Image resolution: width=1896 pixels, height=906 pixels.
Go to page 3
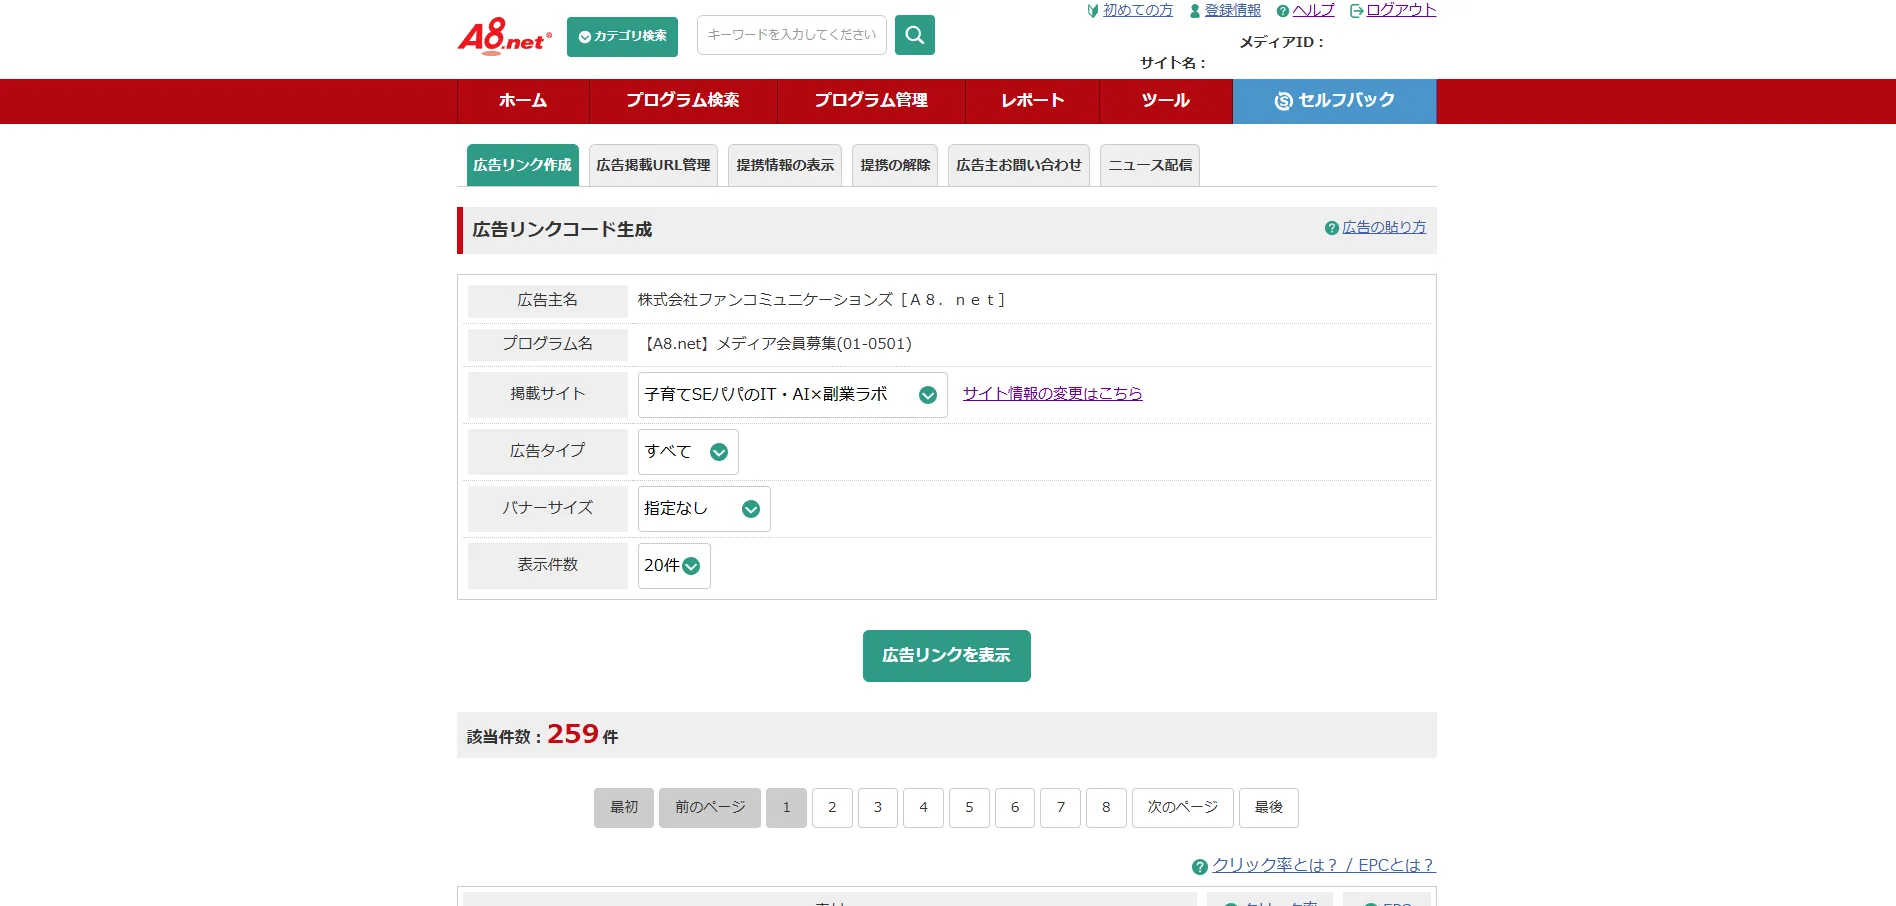(878, 808)
